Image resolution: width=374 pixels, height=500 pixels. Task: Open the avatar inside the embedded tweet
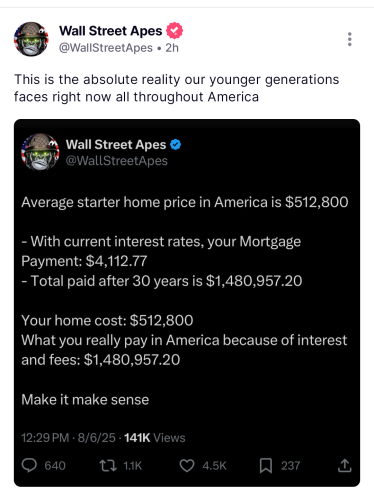[x=40, y=152]
